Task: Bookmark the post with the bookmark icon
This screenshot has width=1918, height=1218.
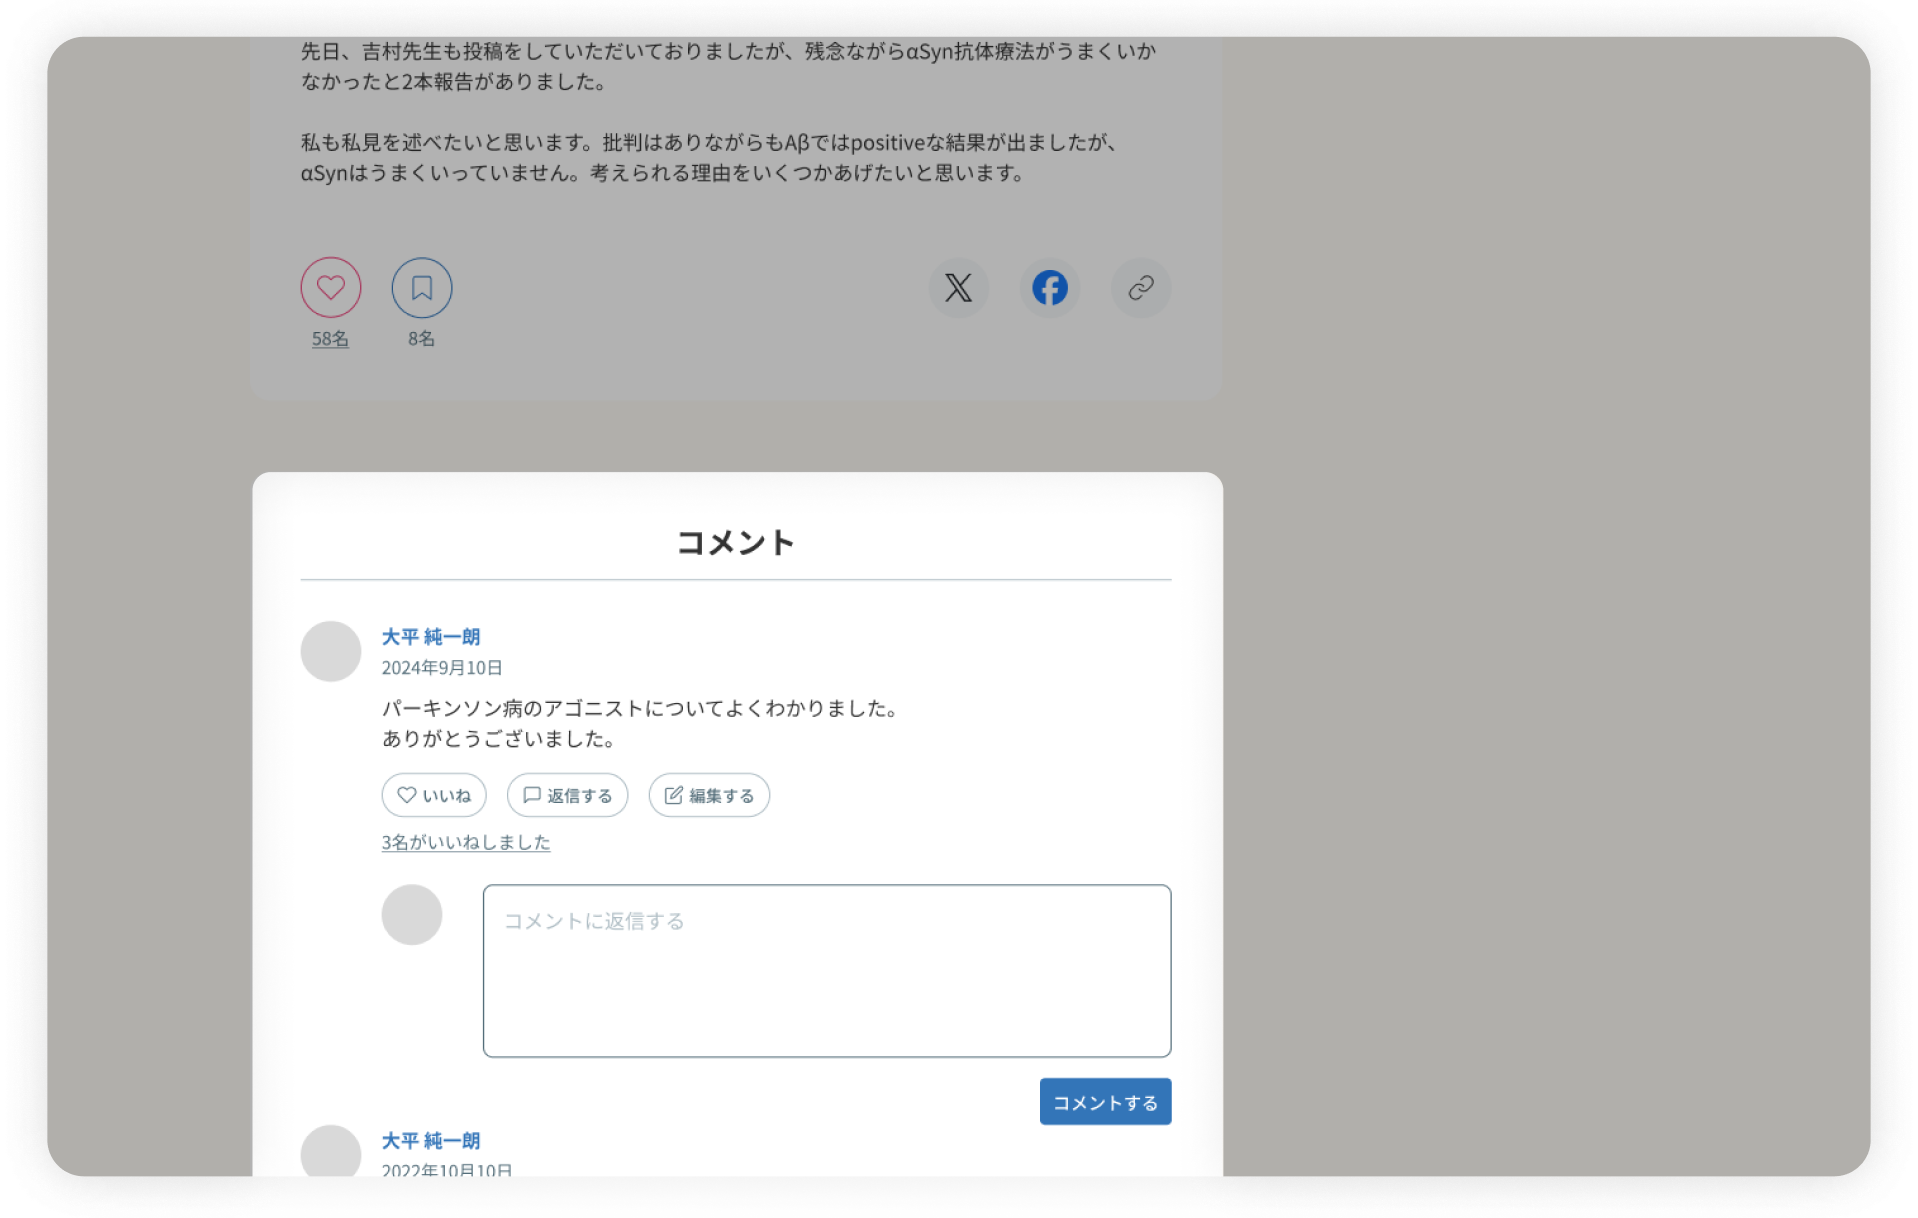Action: coord(421,288)
